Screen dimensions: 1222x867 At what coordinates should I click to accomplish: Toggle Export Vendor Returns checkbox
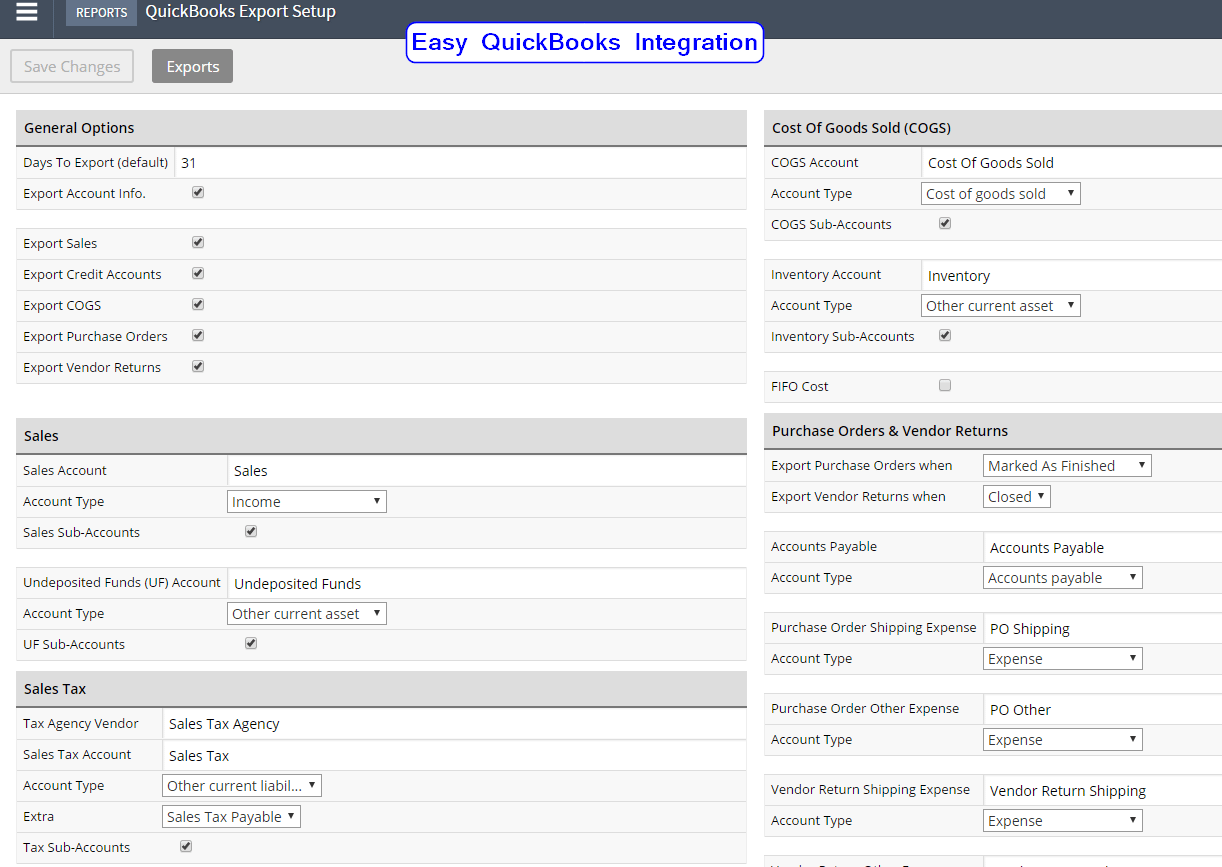(198, 366)
